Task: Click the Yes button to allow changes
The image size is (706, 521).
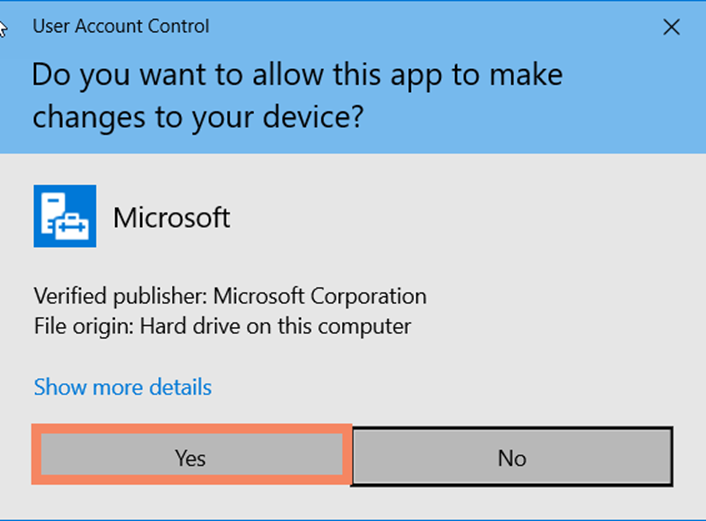Action: point(191,454)
